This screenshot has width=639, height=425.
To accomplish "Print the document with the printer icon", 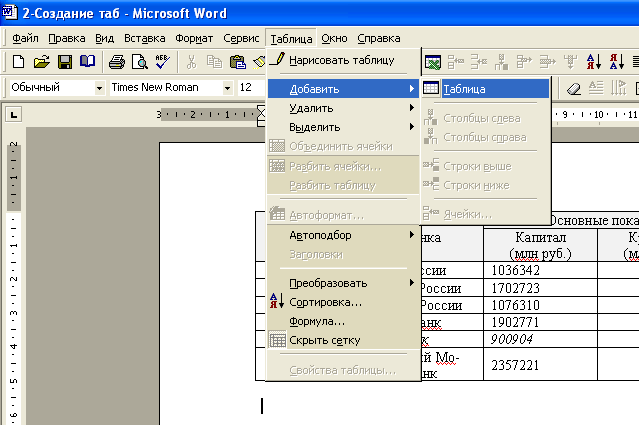I will coord(116,62).
